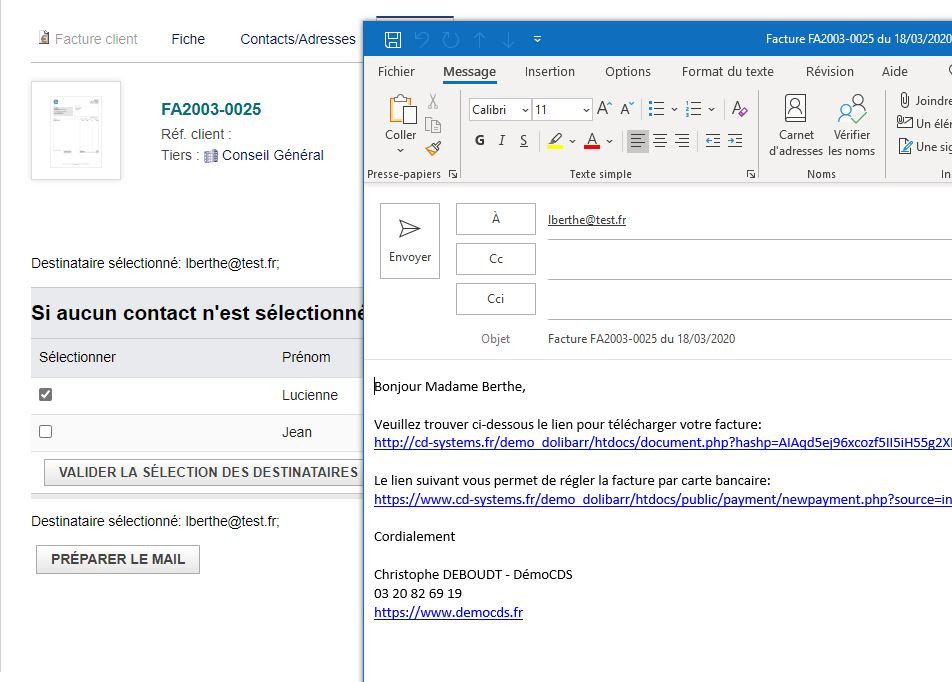Click the Objet subject field

(x=750, y=339)
